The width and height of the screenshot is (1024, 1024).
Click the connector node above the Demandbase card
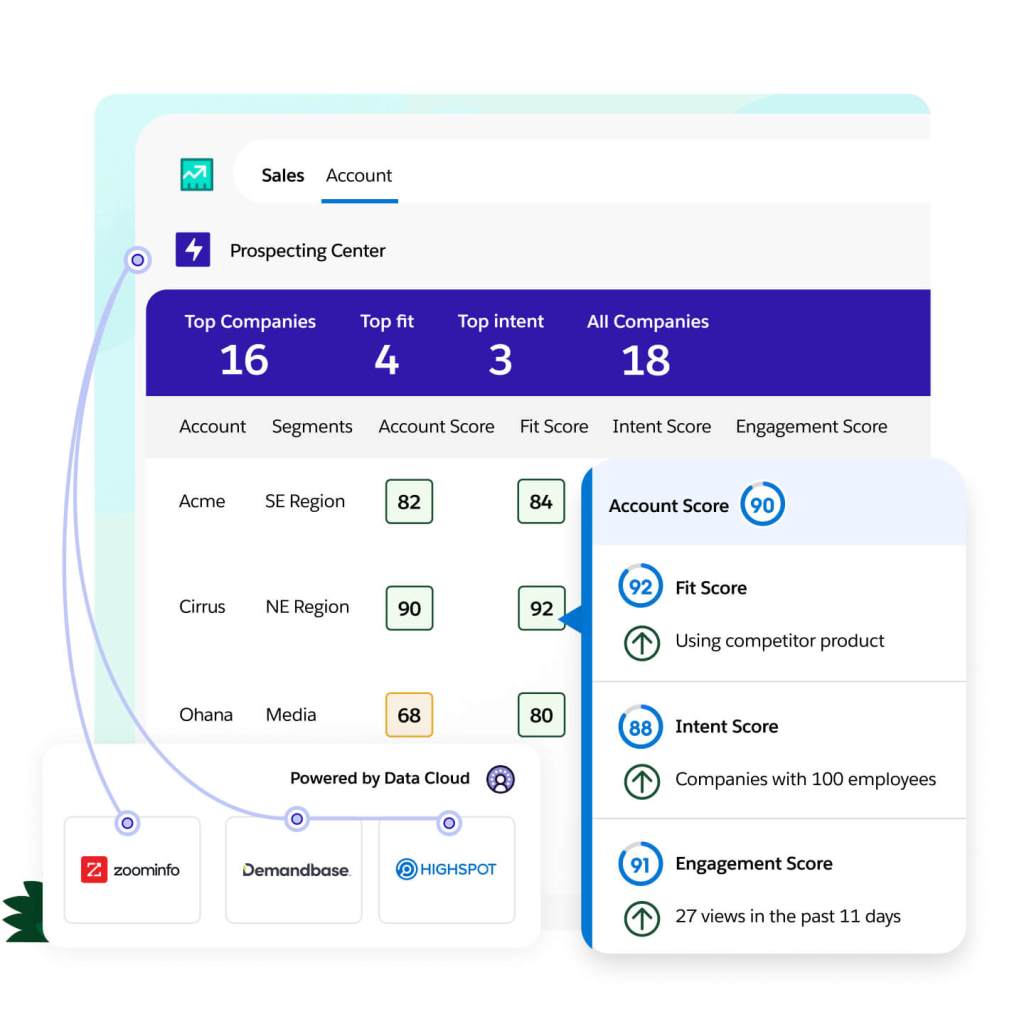click(296, 818)
